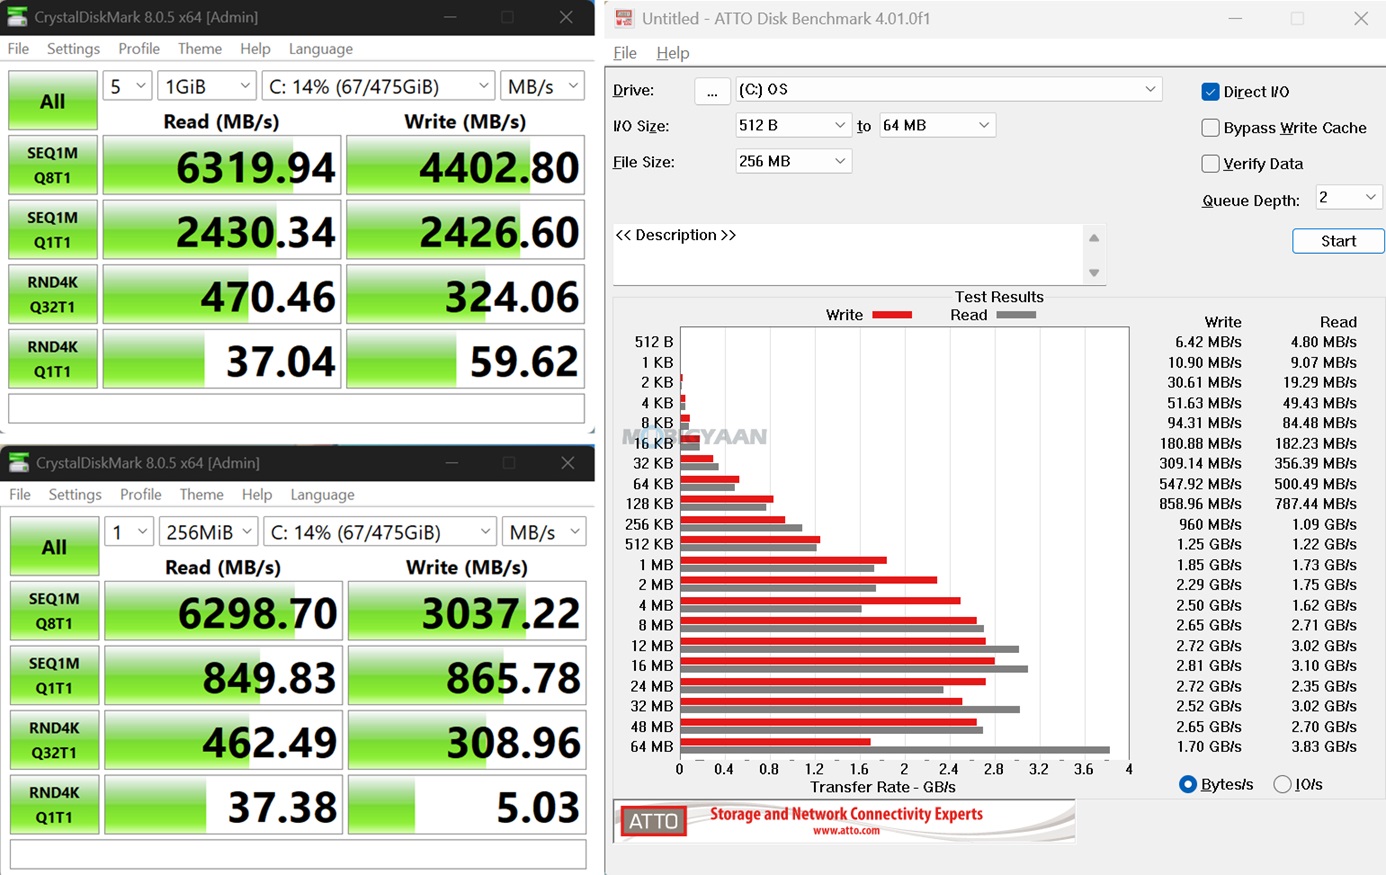Click the 960 MB/s write value in ATTO

1210,524
